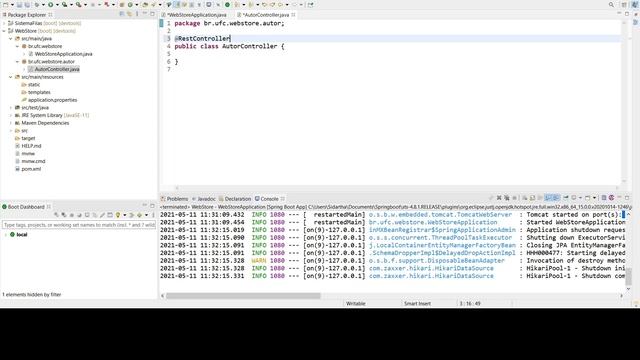Viewport: 640px width, 360px height.
Task: Toggle Pin Console button
Action: pyautogui.click(x=566, y=198)
